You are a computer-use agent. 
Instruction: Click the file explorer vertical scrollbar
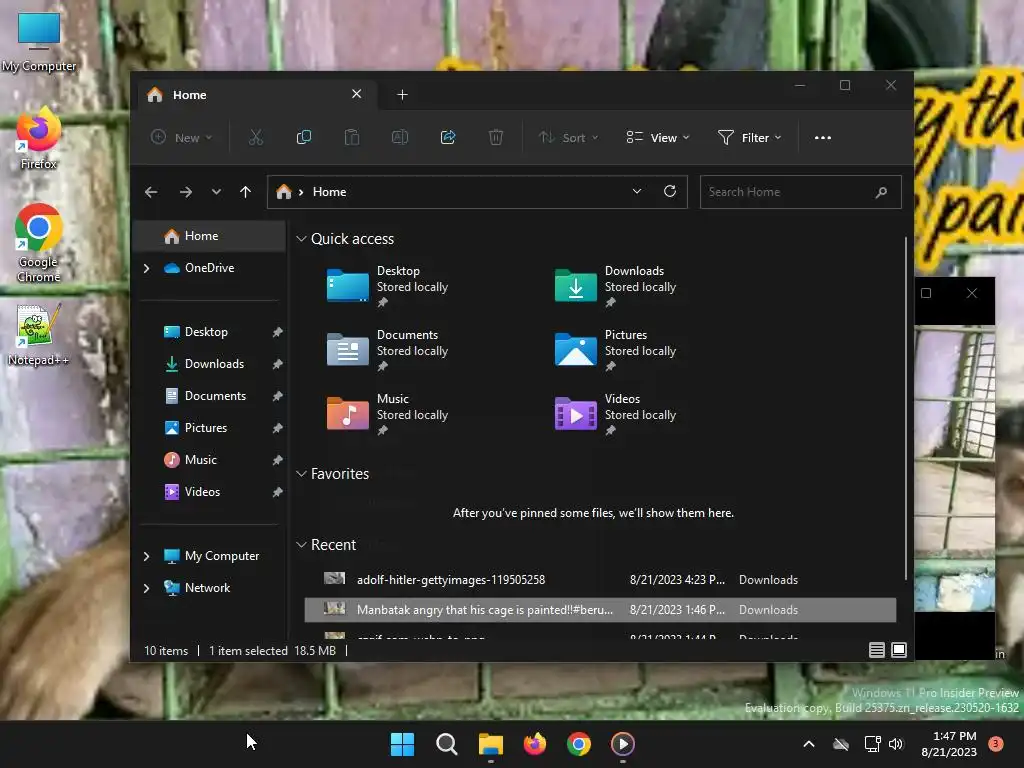pyautogui.click(x=906, y=408)
